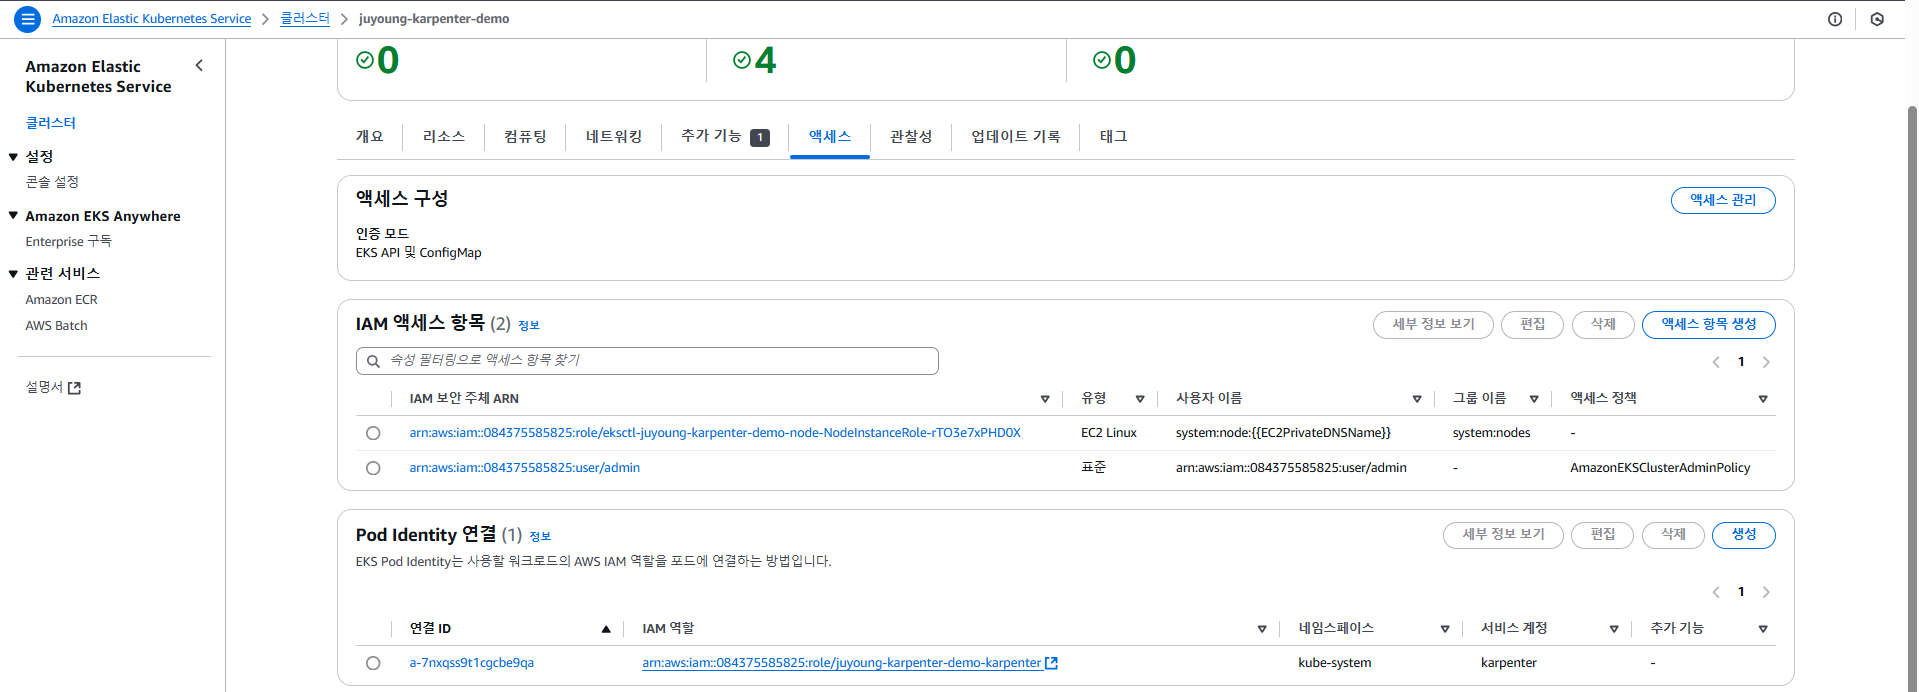1919x692 pixels.
Task: Open 콘솔 설정 in the sidebar
Action: click(52, 182)
